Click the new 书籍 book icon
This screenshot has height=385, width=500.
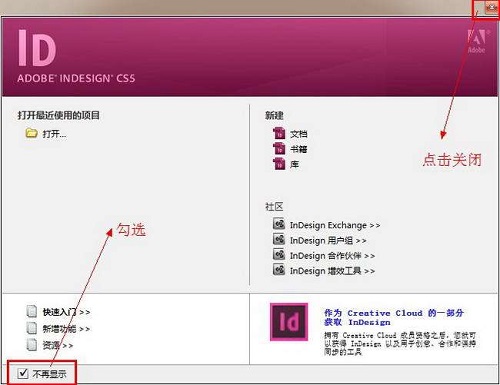(x=279, y=149)
